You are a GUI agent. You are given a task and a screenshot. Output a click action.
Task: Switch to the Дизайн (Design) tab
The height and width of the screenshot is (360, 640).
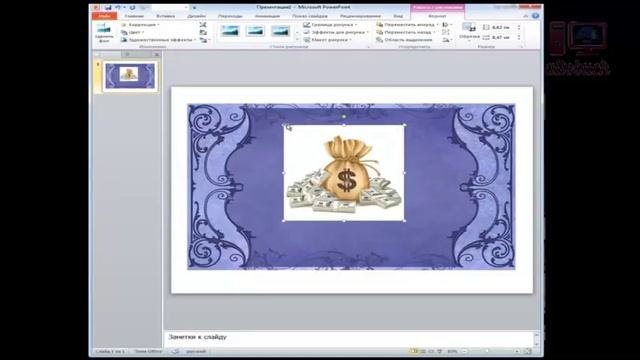click(196, 16)
